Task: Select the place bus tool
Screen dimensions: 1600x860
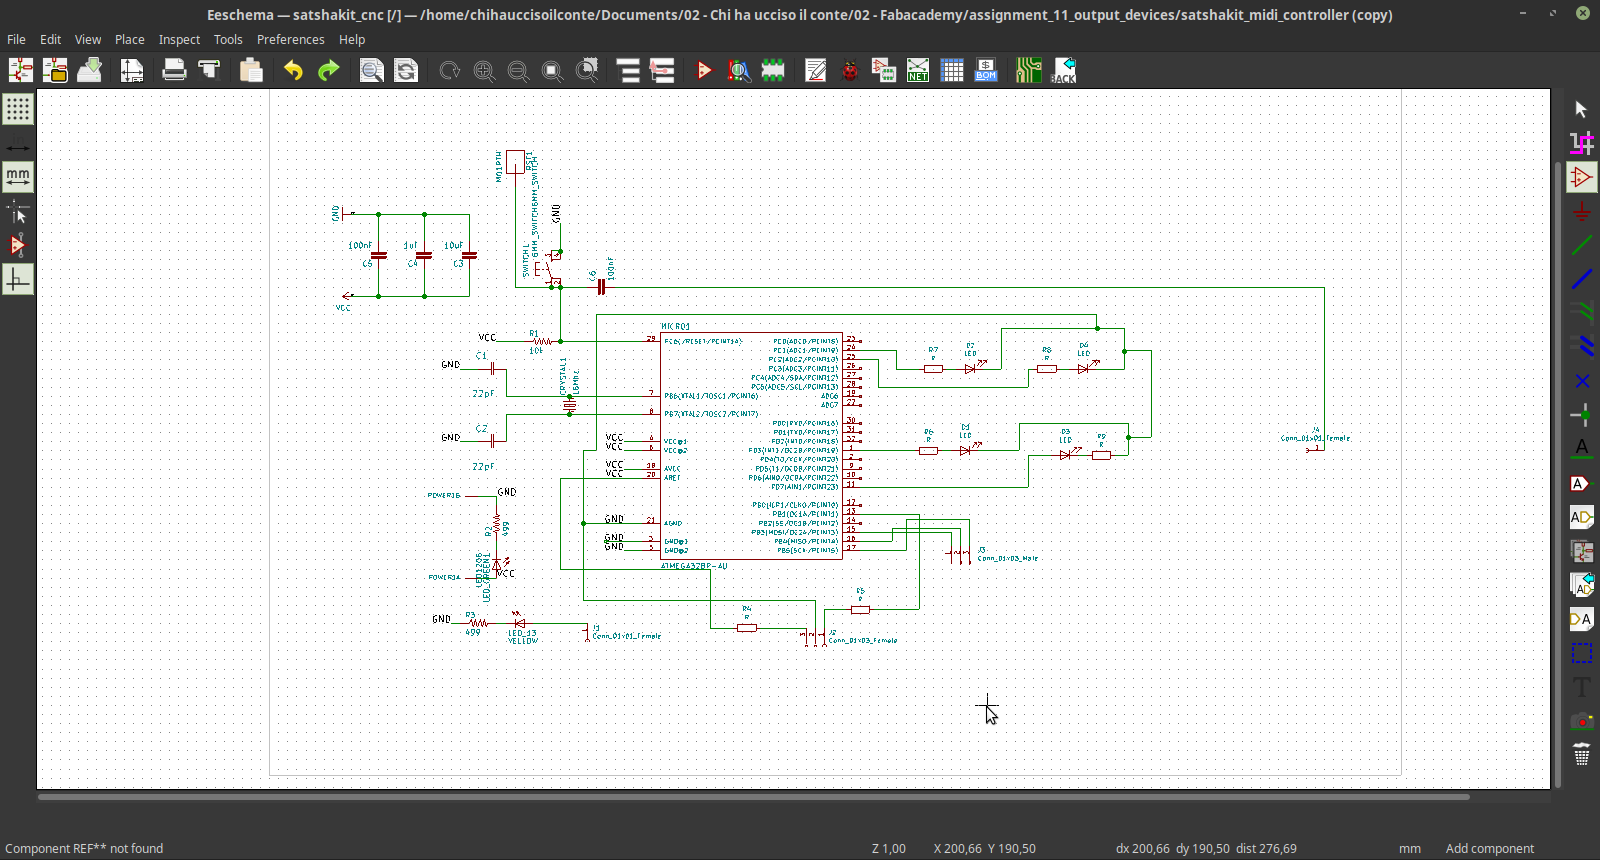Action: coord(1581,279)
